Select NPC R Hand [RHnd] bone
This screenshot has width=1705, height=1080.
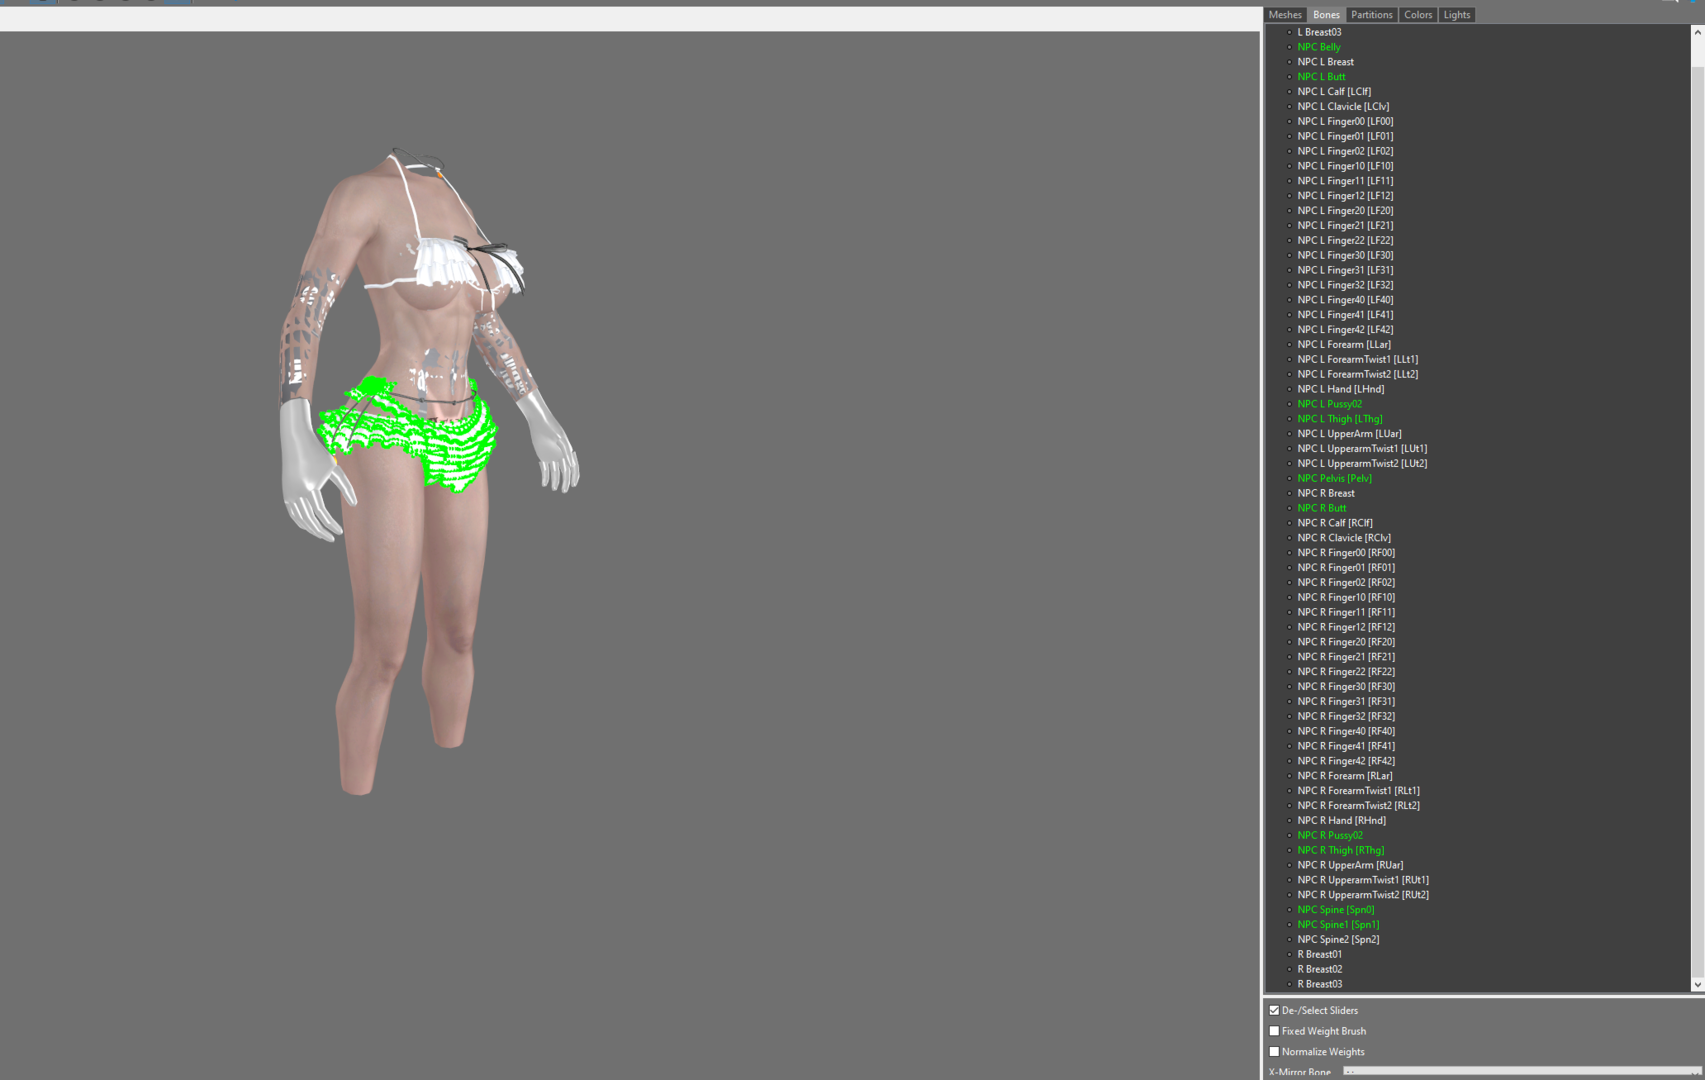click(x=1341, y=821)
